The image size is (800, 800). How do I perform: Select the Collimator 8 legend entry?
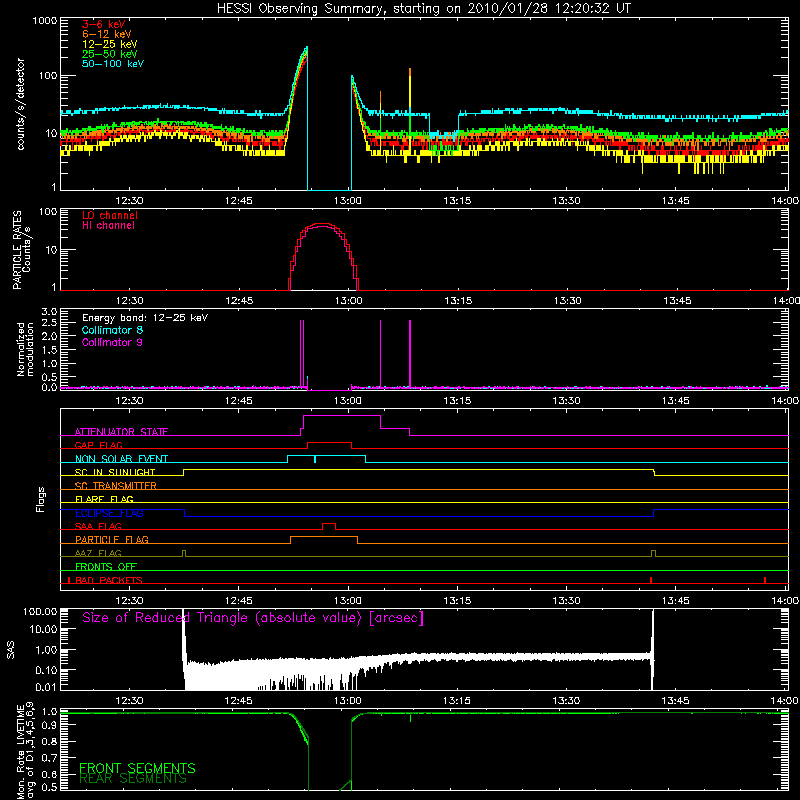tap(112, 330)
